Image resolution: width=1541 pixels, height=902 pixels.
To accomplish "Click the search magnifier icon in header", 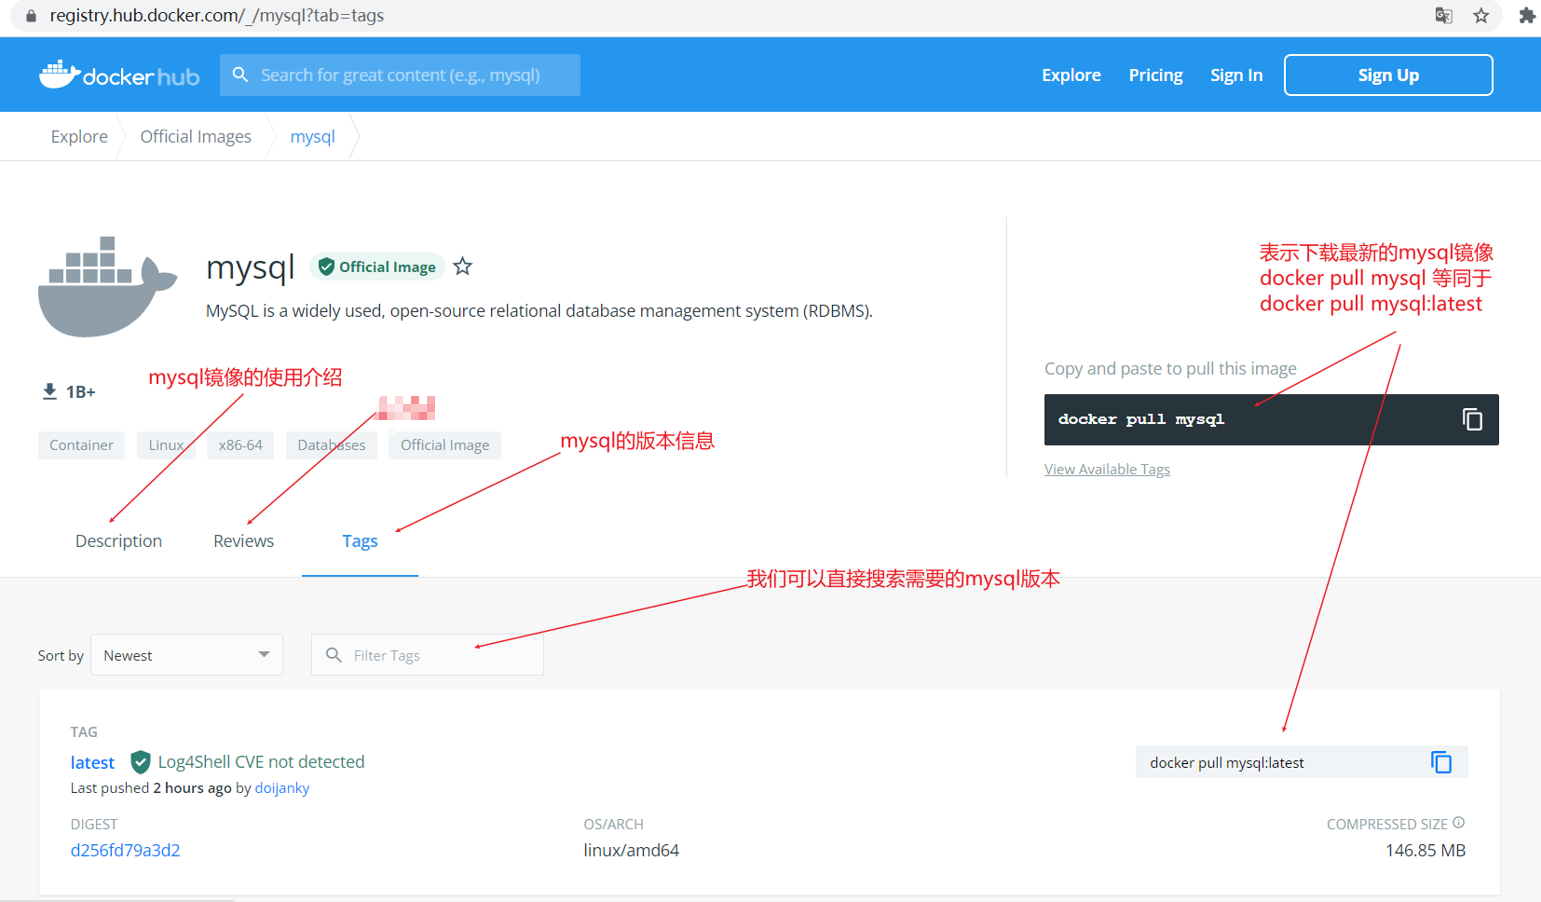I will (x=240, y=75).
